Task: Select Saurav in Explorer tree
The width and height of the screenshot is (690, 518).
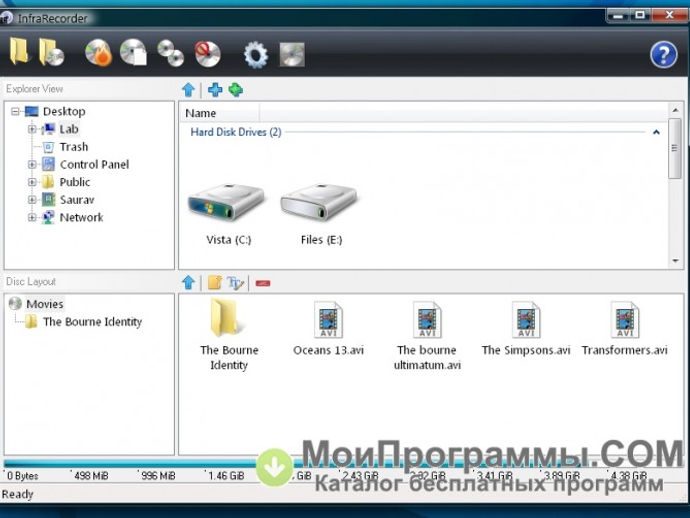Action: pyautogui.click(x=77, y=199)
